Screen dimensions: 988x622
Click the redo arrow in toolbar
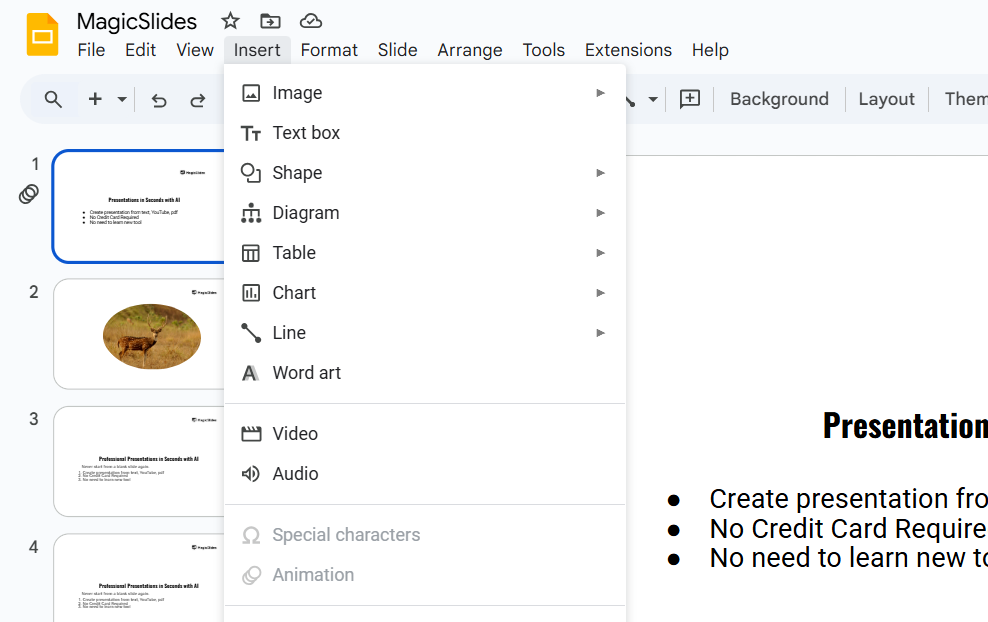(x=198, y=99)
